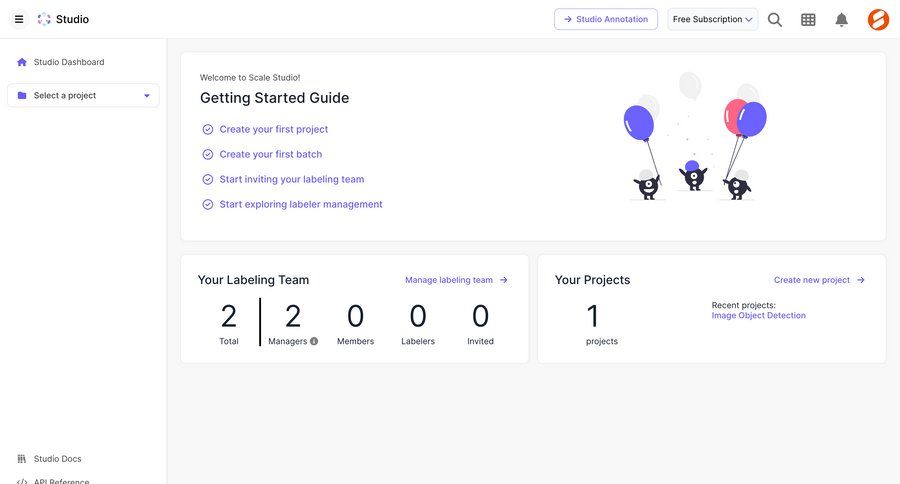Click the Studio brand title

point(72,19)
